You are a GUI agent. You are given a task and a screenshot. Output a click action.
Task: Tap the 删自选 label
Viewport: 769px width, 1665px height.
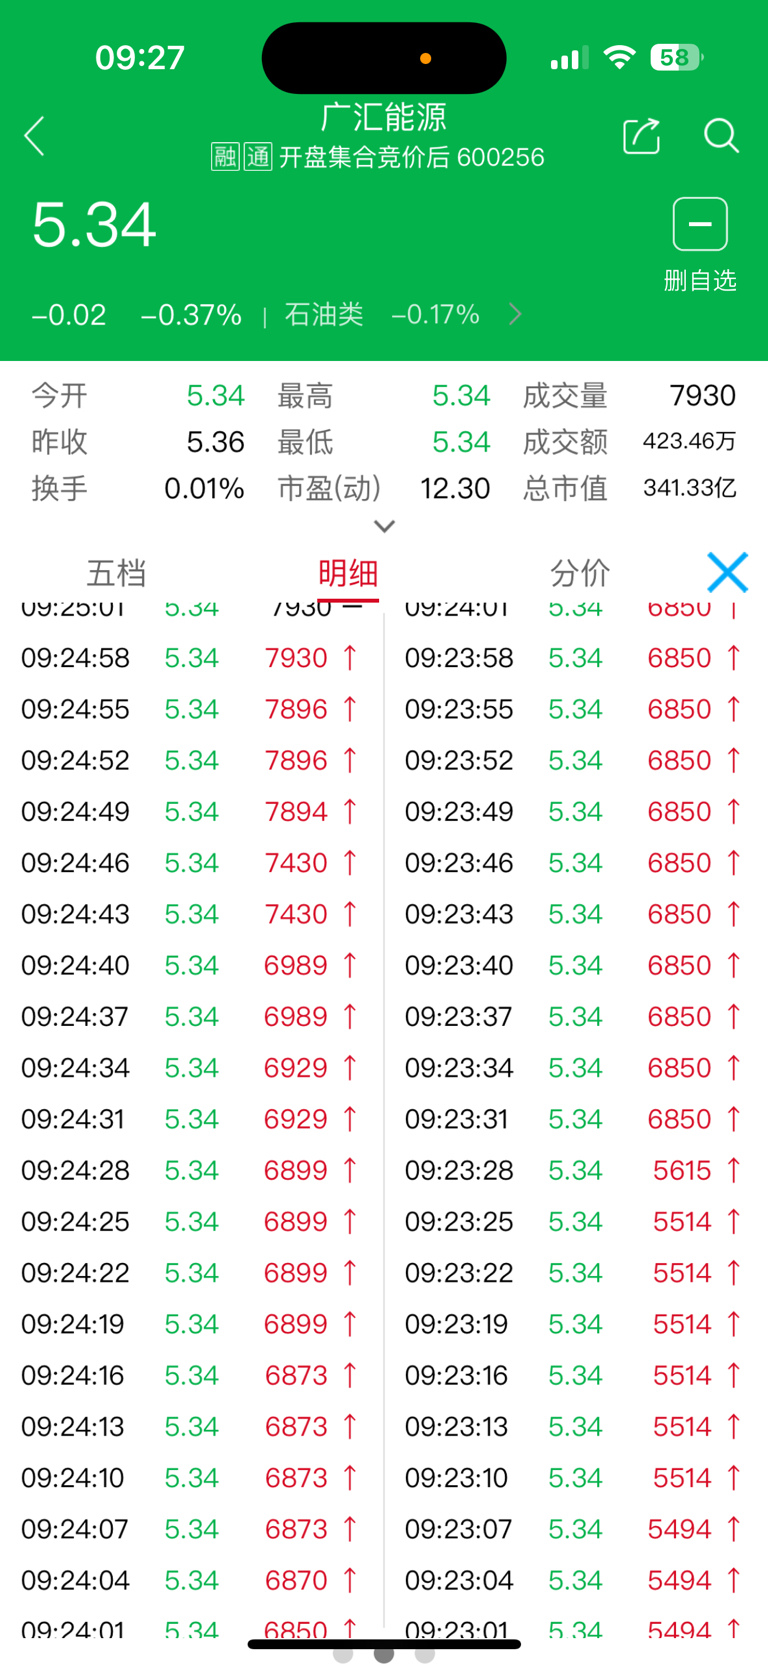[x=700, y=280]
